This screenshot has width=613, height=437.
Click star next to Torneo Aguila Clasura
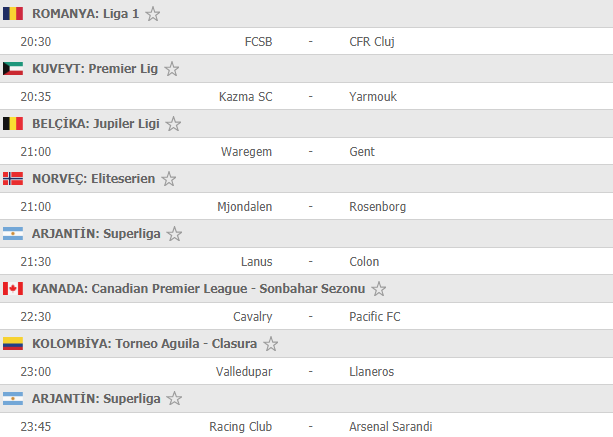click(271, 344)
